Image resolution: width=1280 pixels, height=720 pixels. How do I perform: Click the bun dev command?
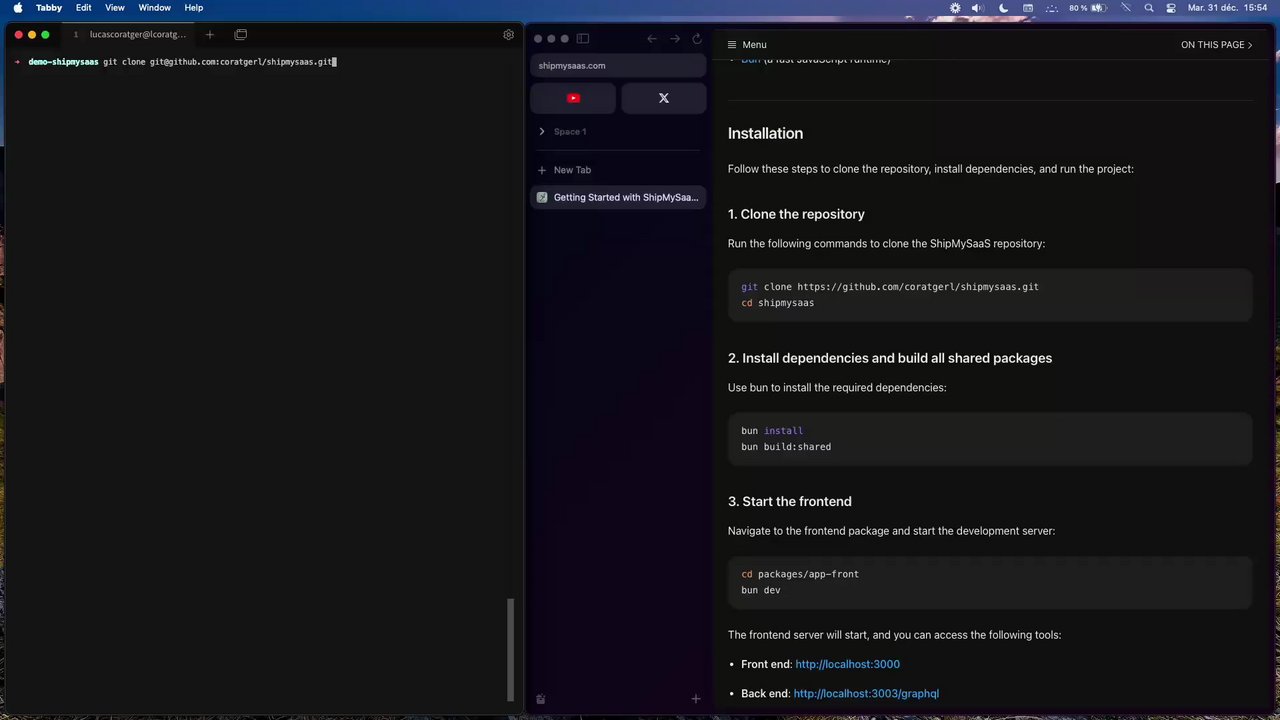point(761,590)
